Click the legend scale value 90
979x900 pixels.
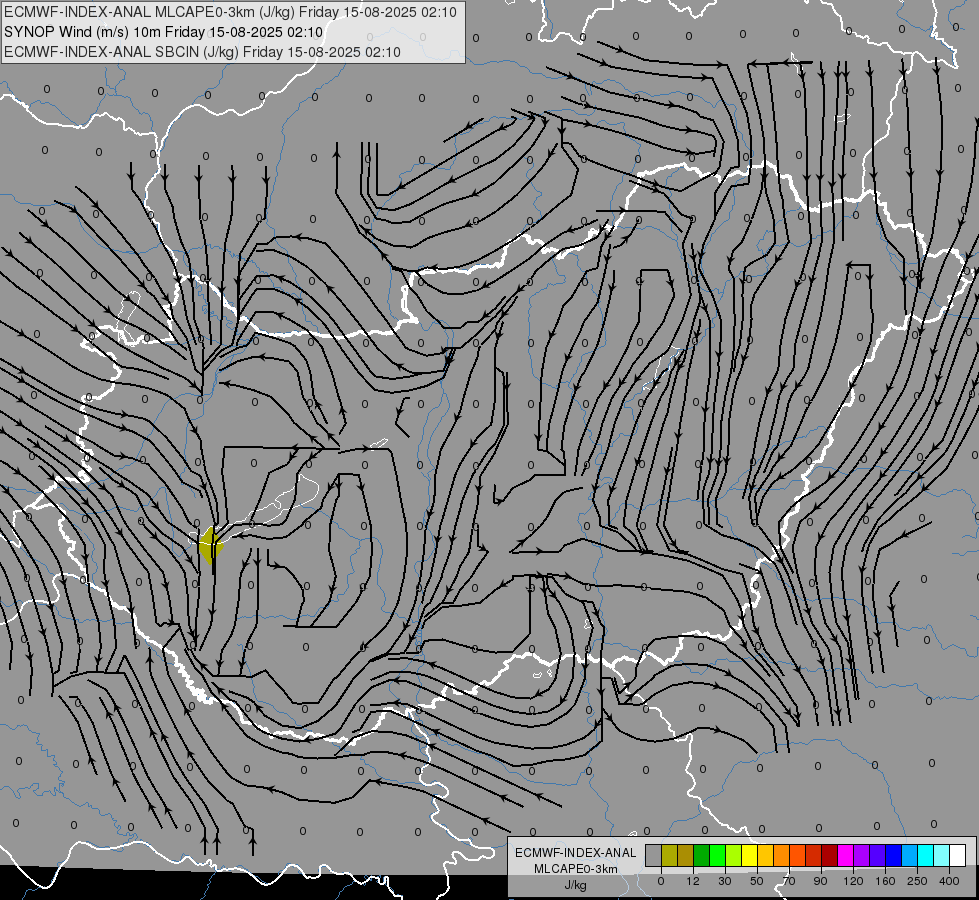(x=820, y=881)
